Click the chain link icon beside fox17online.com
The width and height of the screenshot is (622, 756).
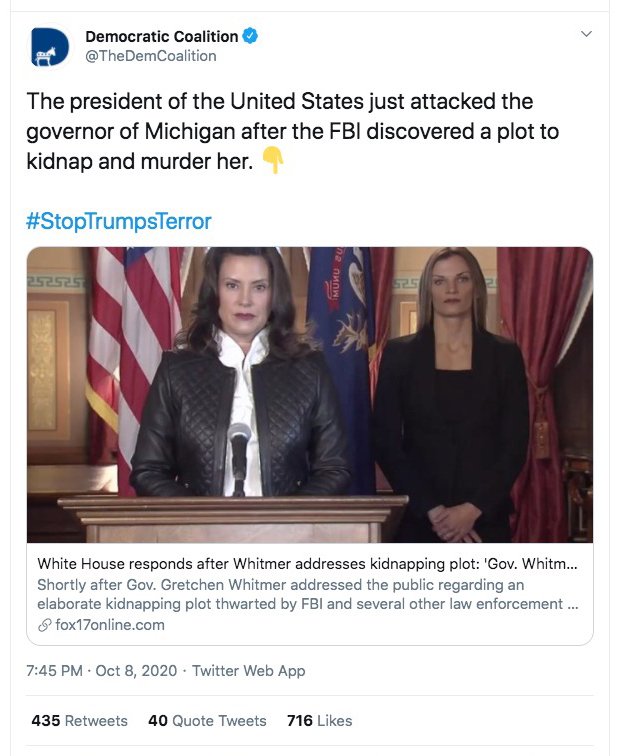point(44,625)
